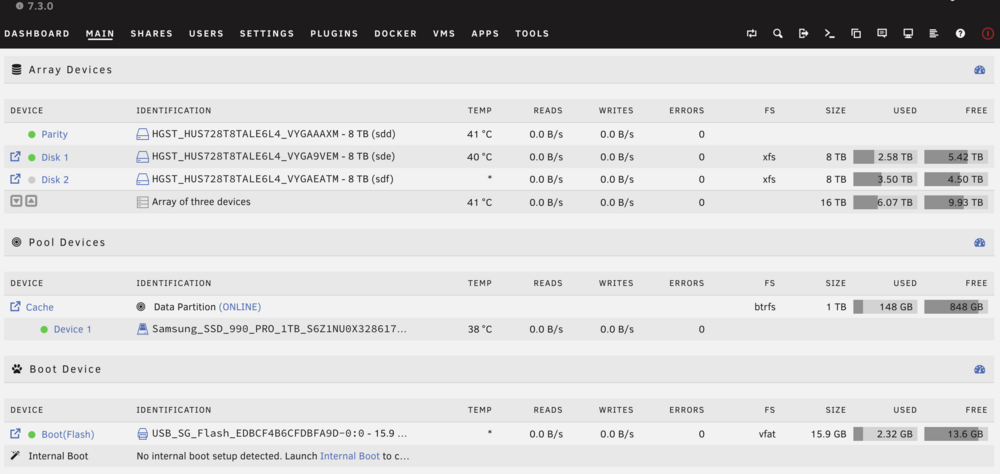Click the ONLINE status link
Screen dimensions: 1000x474
pyautogui.click(x=240, y=307)
